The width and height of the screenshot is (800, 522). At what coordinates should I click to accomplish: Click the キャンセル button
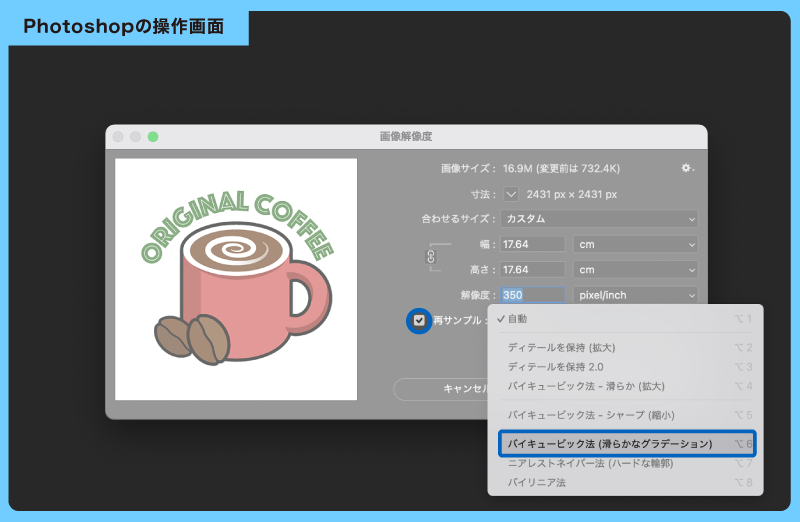pyautogui.click(x=441, y=389)
